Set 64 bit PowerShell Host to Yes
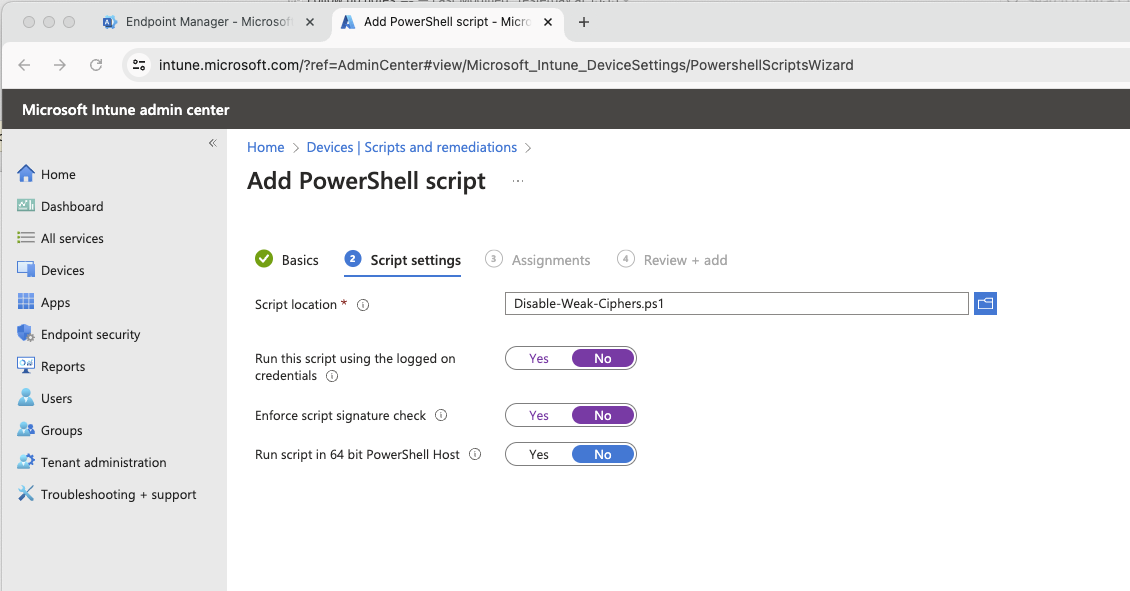 [x=538, y=454]
